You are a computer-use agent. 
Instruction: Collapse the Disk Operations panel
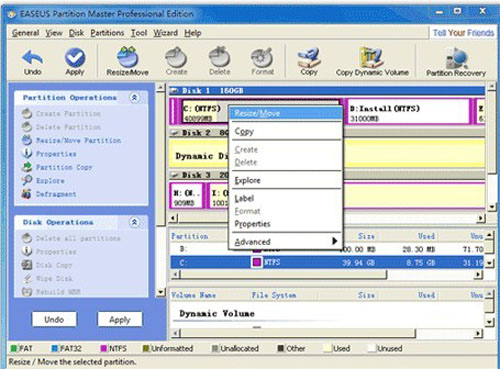[x=134, y=222]
